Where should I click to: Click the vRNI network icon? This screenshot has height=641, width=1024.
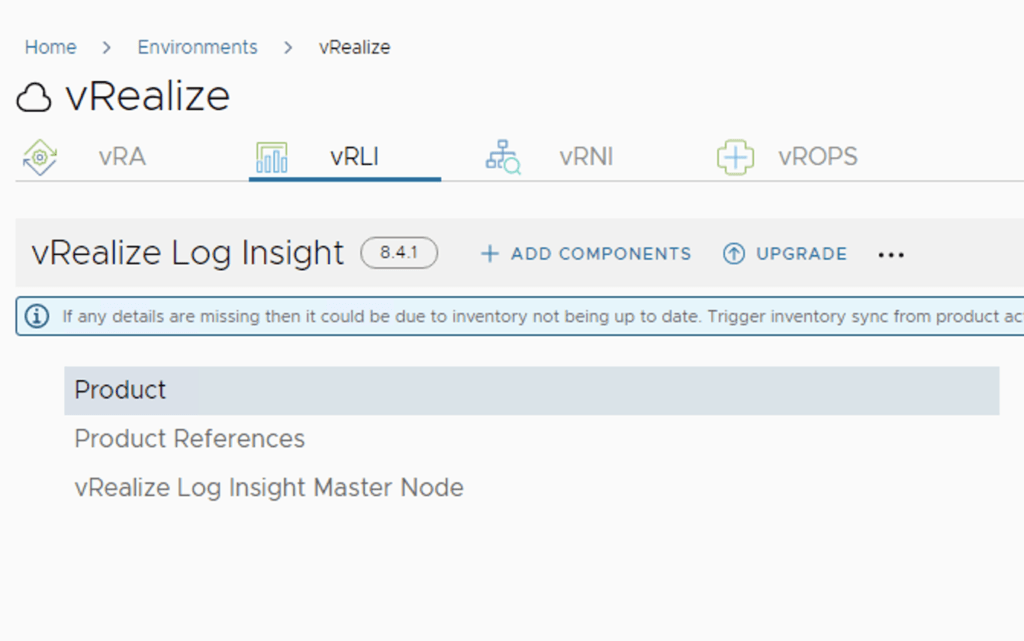[503, 157]
